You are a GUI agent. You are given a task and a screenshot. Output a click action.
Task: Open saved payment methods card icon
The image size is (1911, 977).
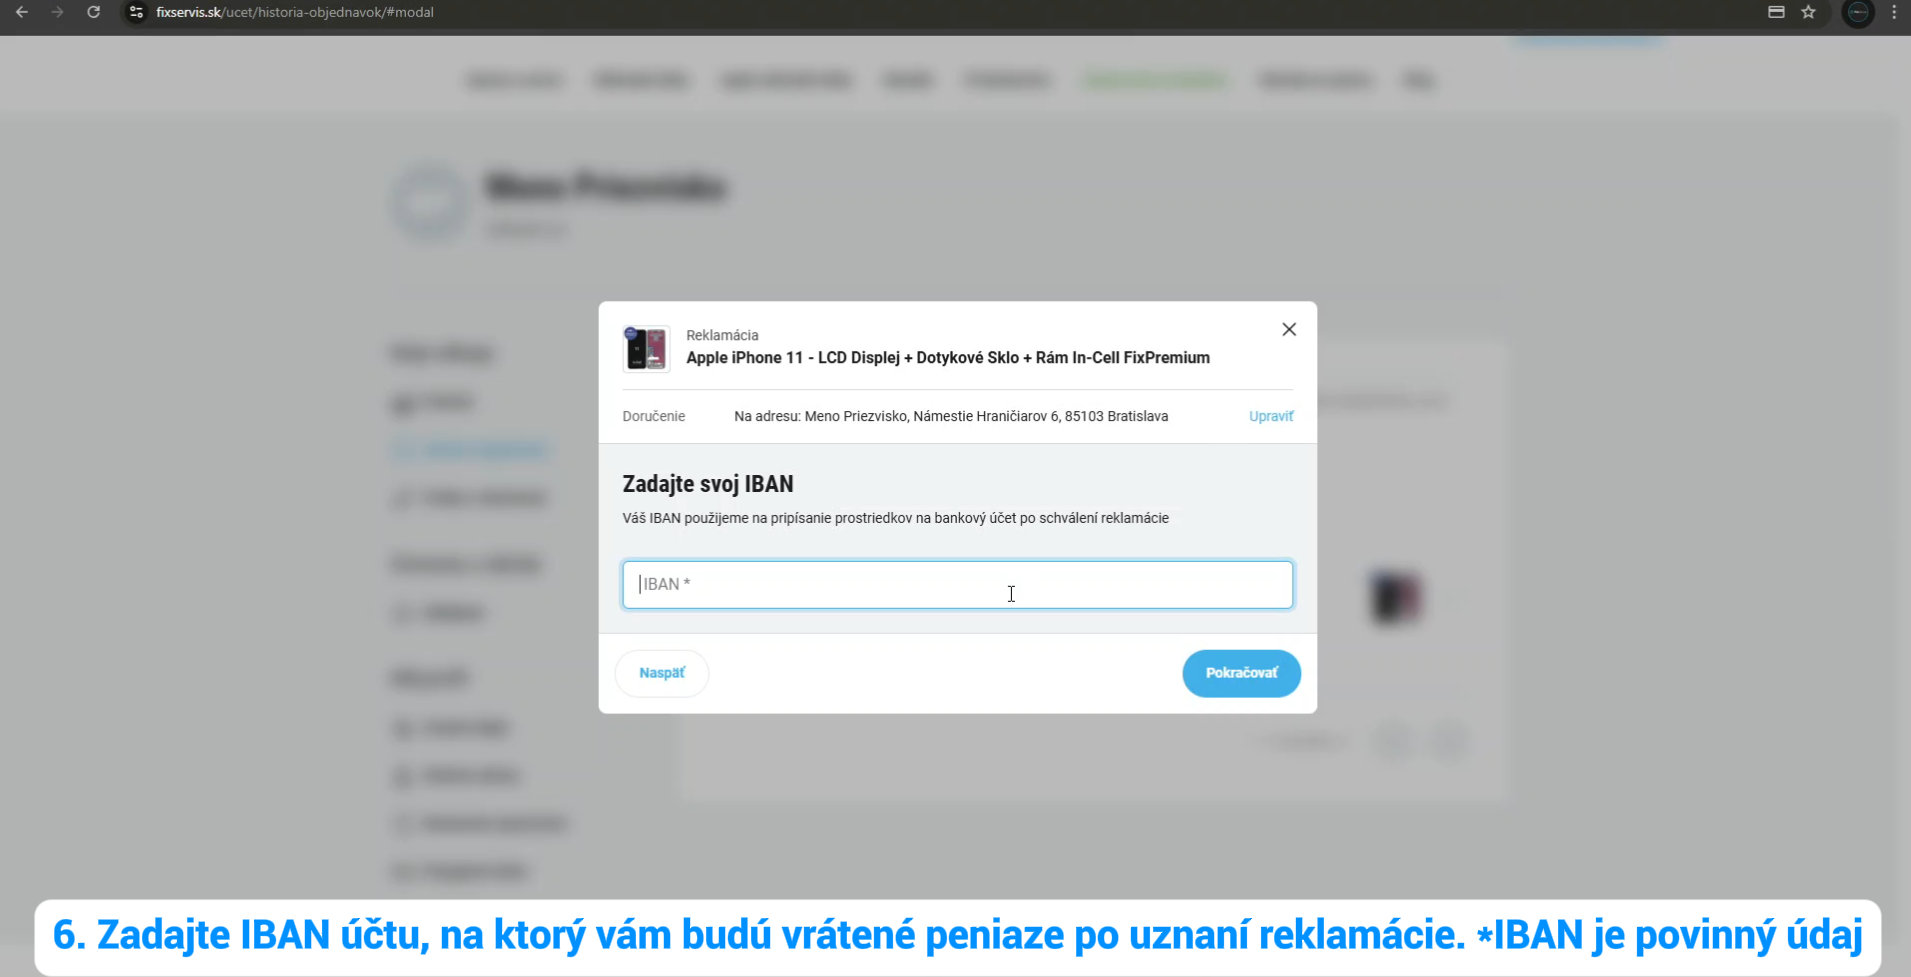pyautogui.click(x=1776, y=12)
